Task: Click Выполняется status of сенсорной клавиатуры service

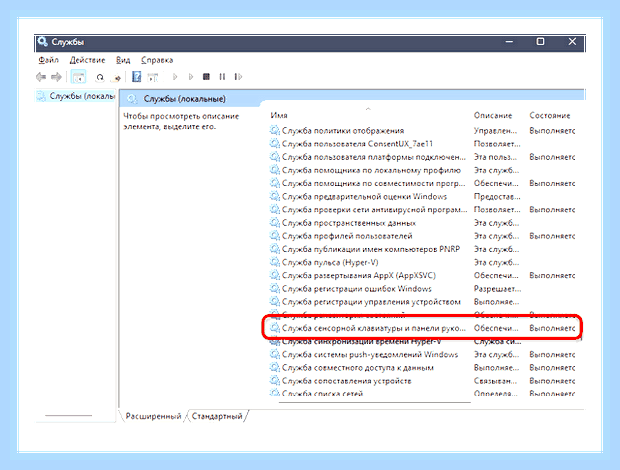Action: [552, 328]
